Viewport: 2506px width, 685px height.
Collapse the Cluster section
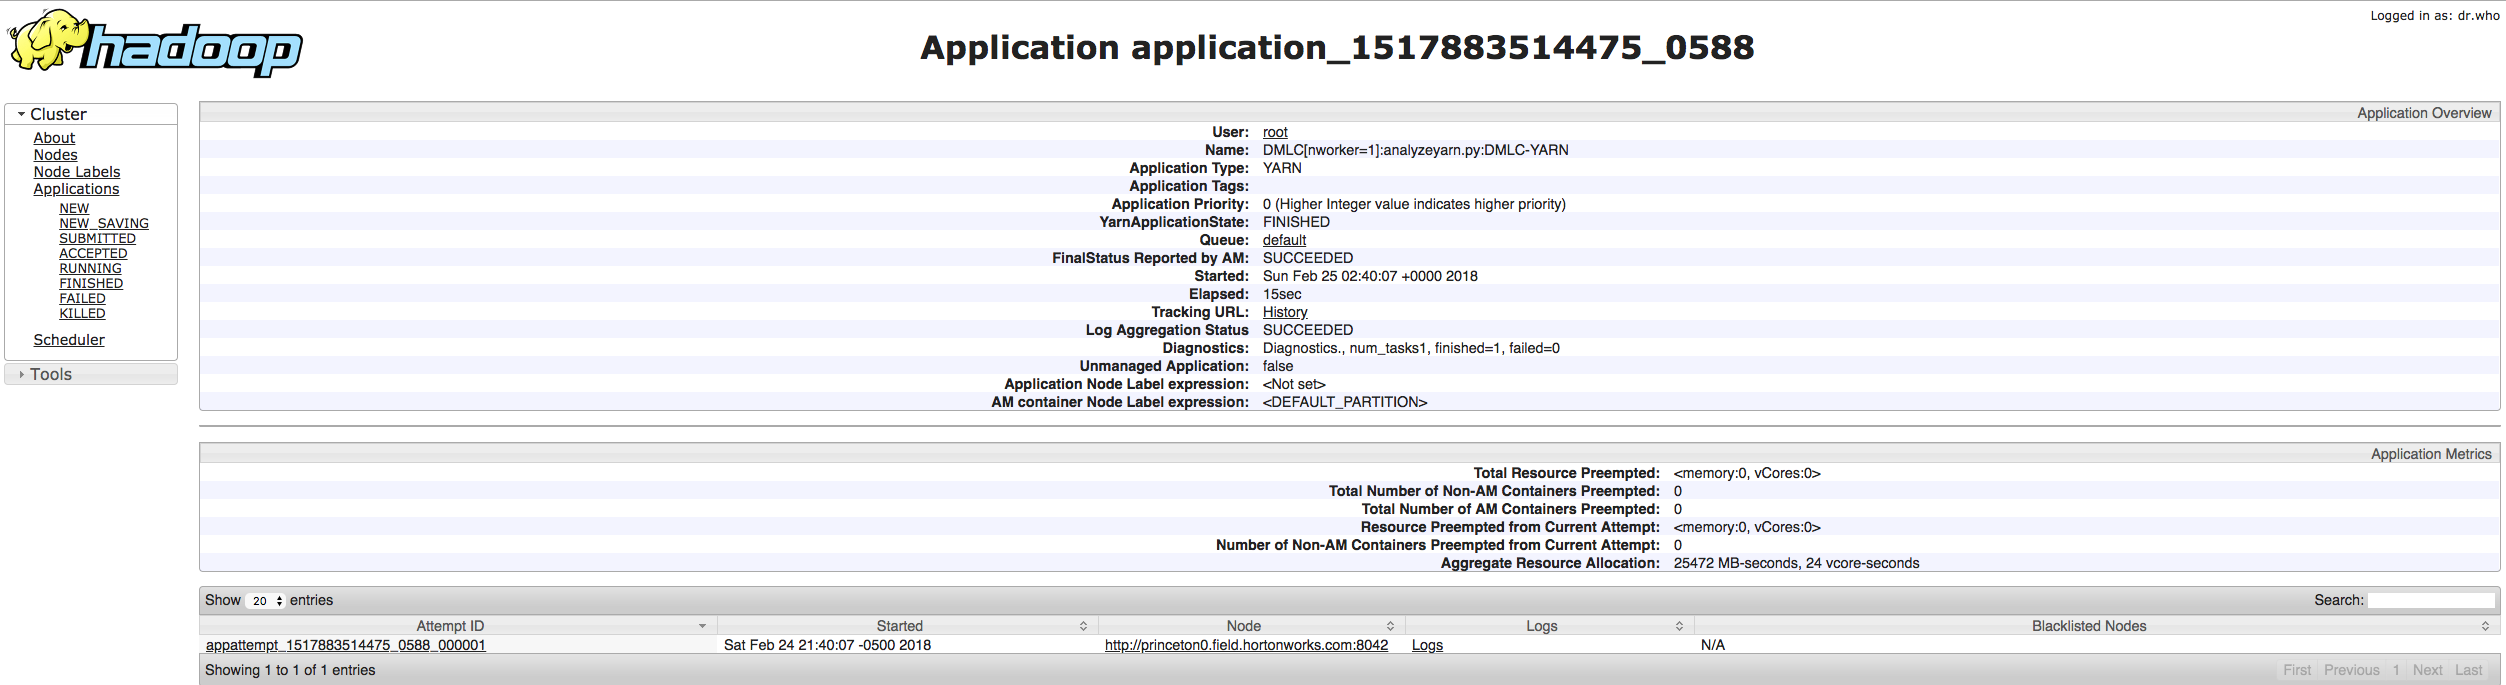pyautogui.click(x=58, y=114)
